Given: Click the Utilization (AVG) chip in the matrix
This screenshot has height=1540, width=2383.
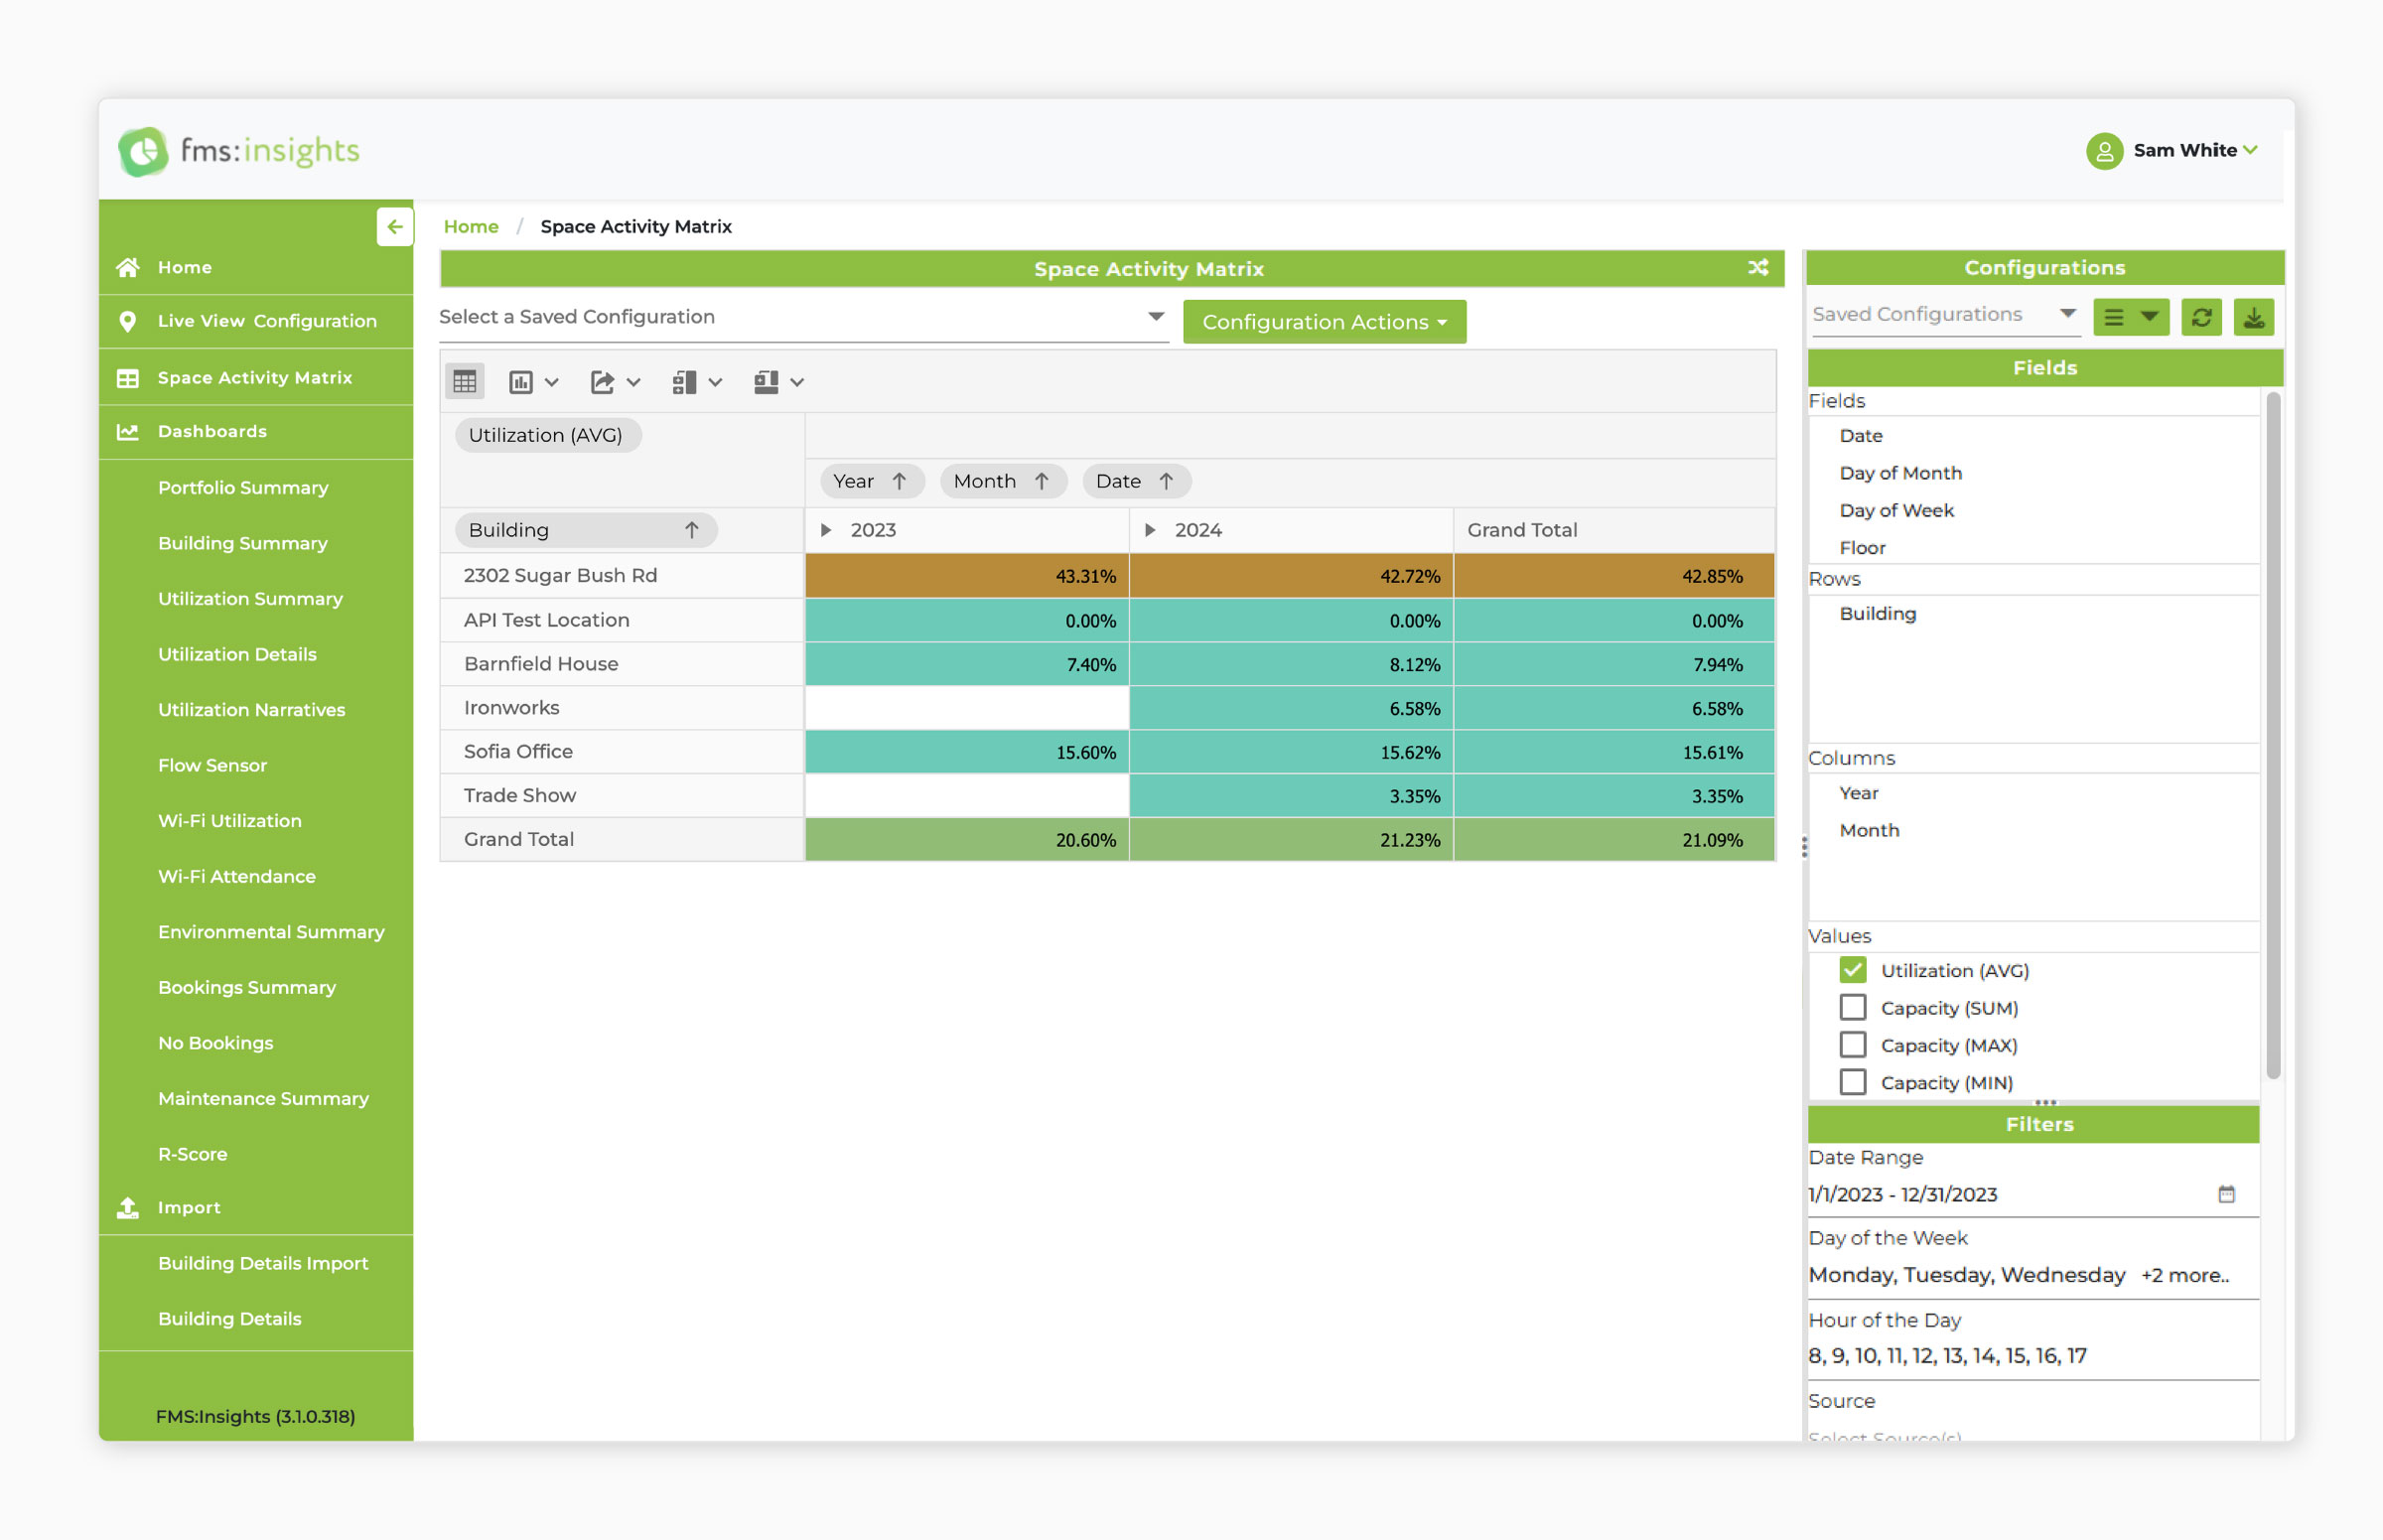Looking at the screenshot, I should [x=546, y=435].
